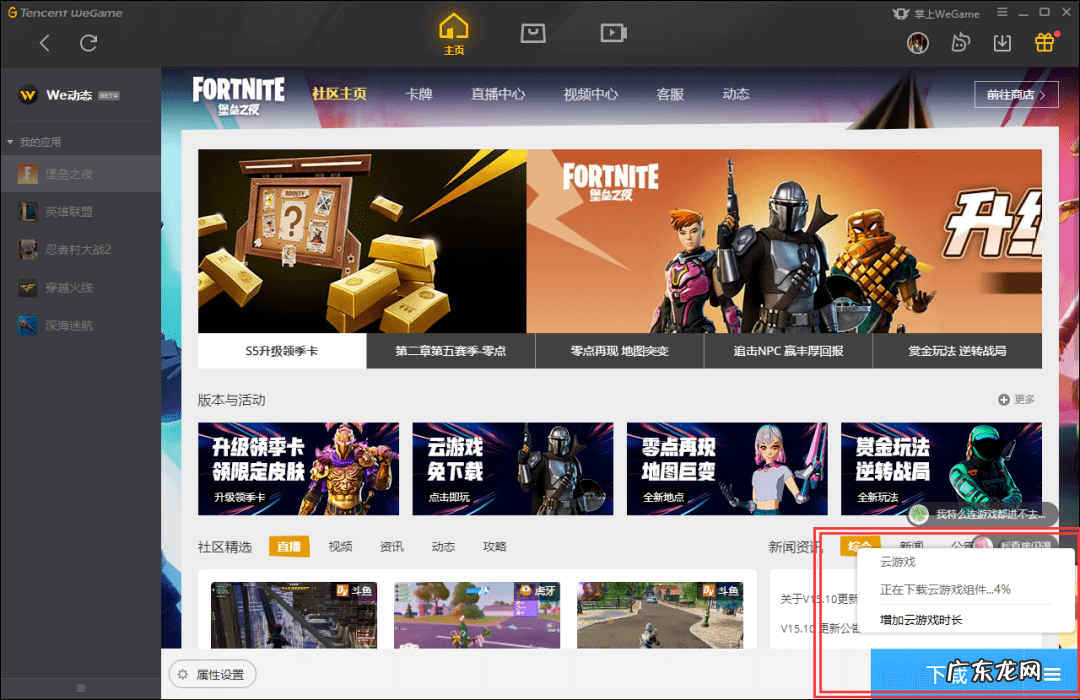Go back with the back arrow
The image size is (1080, 700).
pyautogui.click(x=45, y=43)
